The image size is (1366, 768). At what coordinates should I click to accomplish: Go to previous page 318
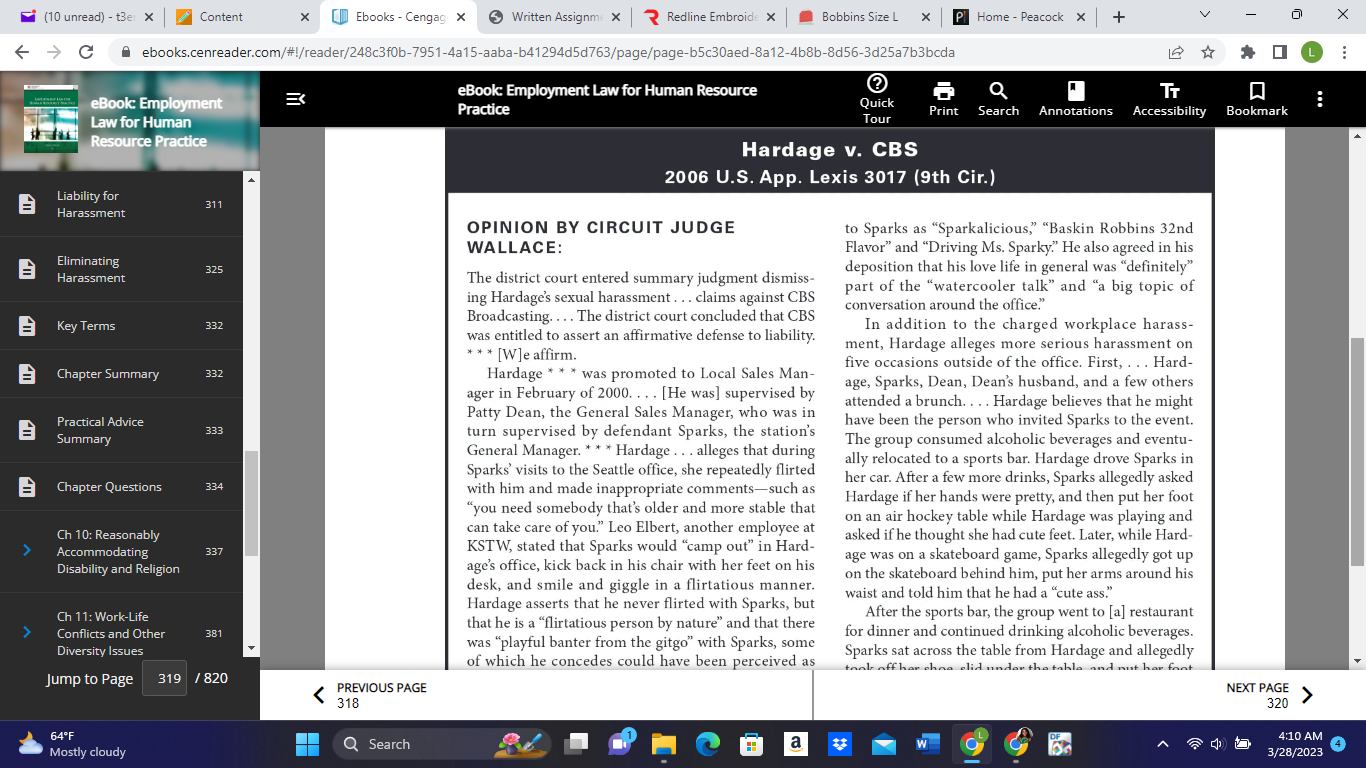point(372,695)
